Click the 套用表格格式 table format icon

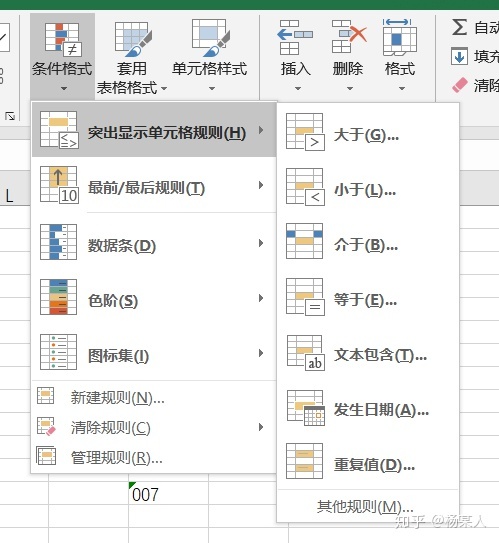[133, 39]
